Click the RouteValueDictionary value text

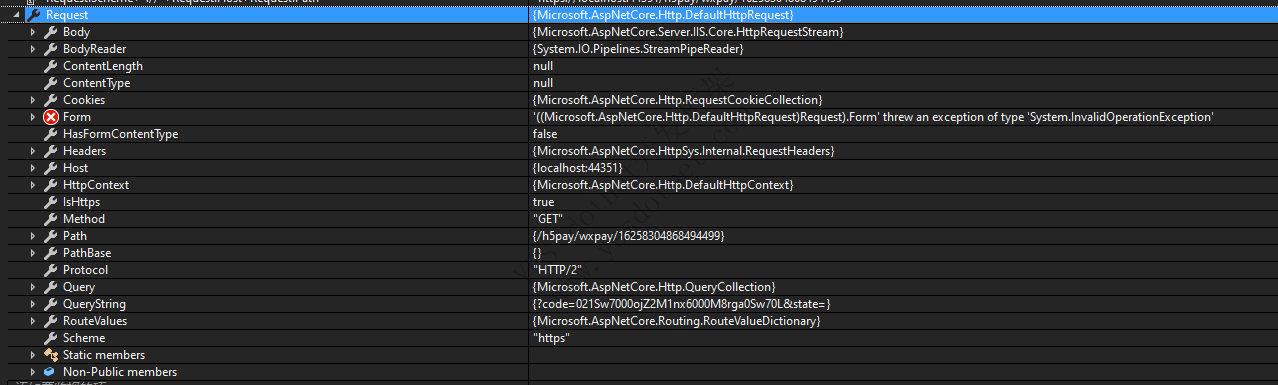[x=677, y=321]
